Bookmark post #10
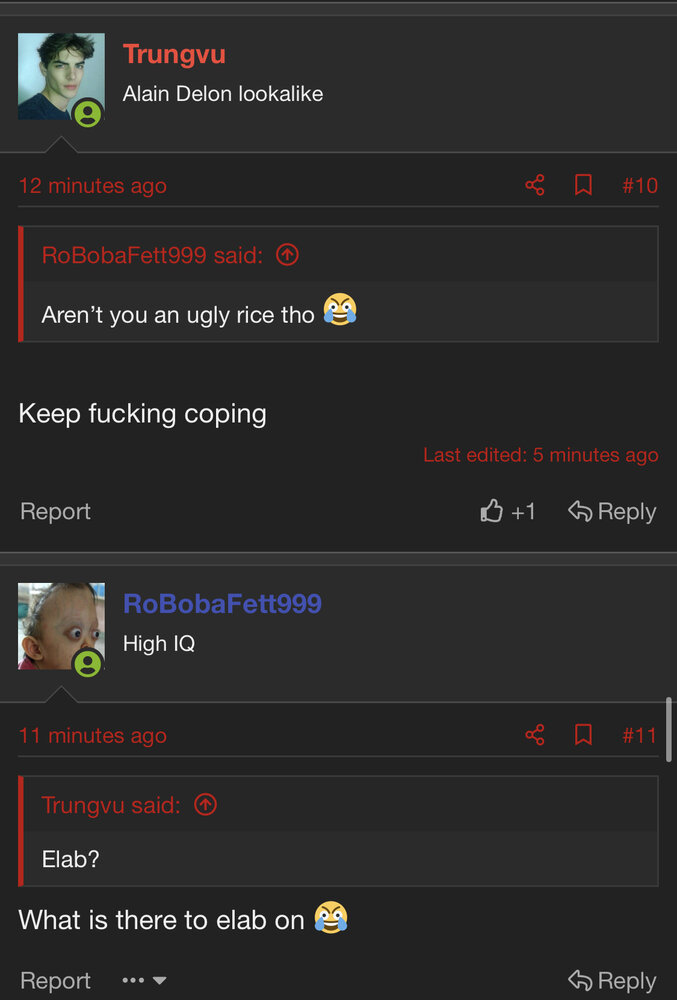The height and width of the screenshot is (1000, 677). [x=583, y=185]
